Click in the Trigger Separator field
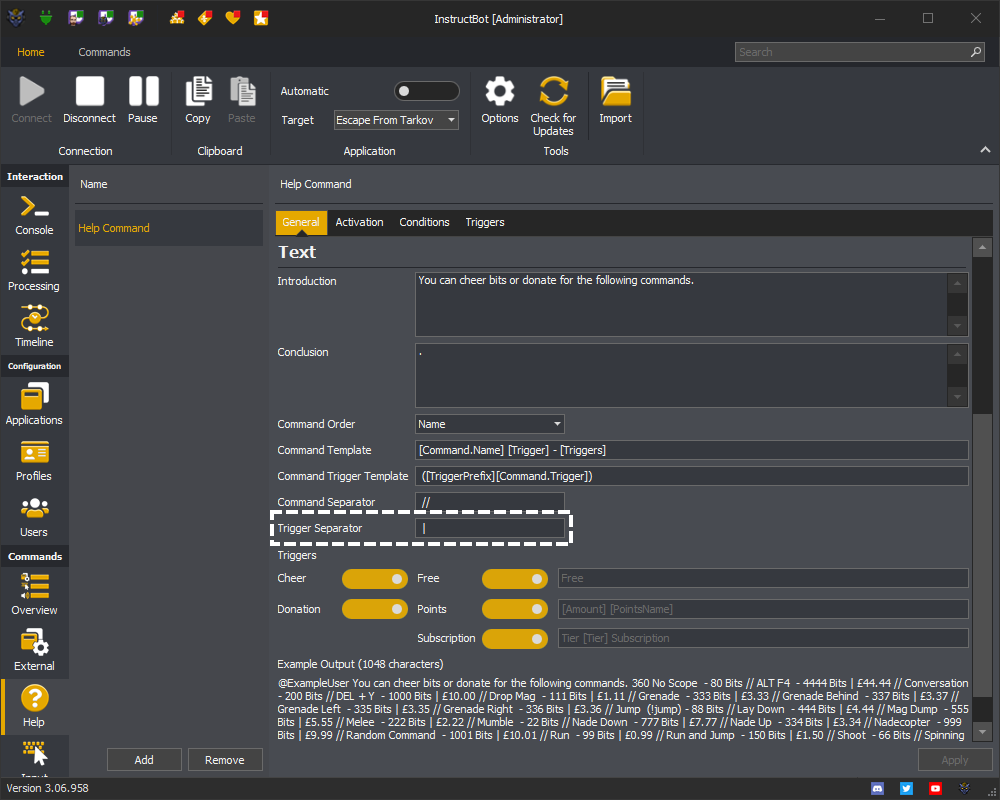This screenshot has height=800, width=1000. point(490,528)
